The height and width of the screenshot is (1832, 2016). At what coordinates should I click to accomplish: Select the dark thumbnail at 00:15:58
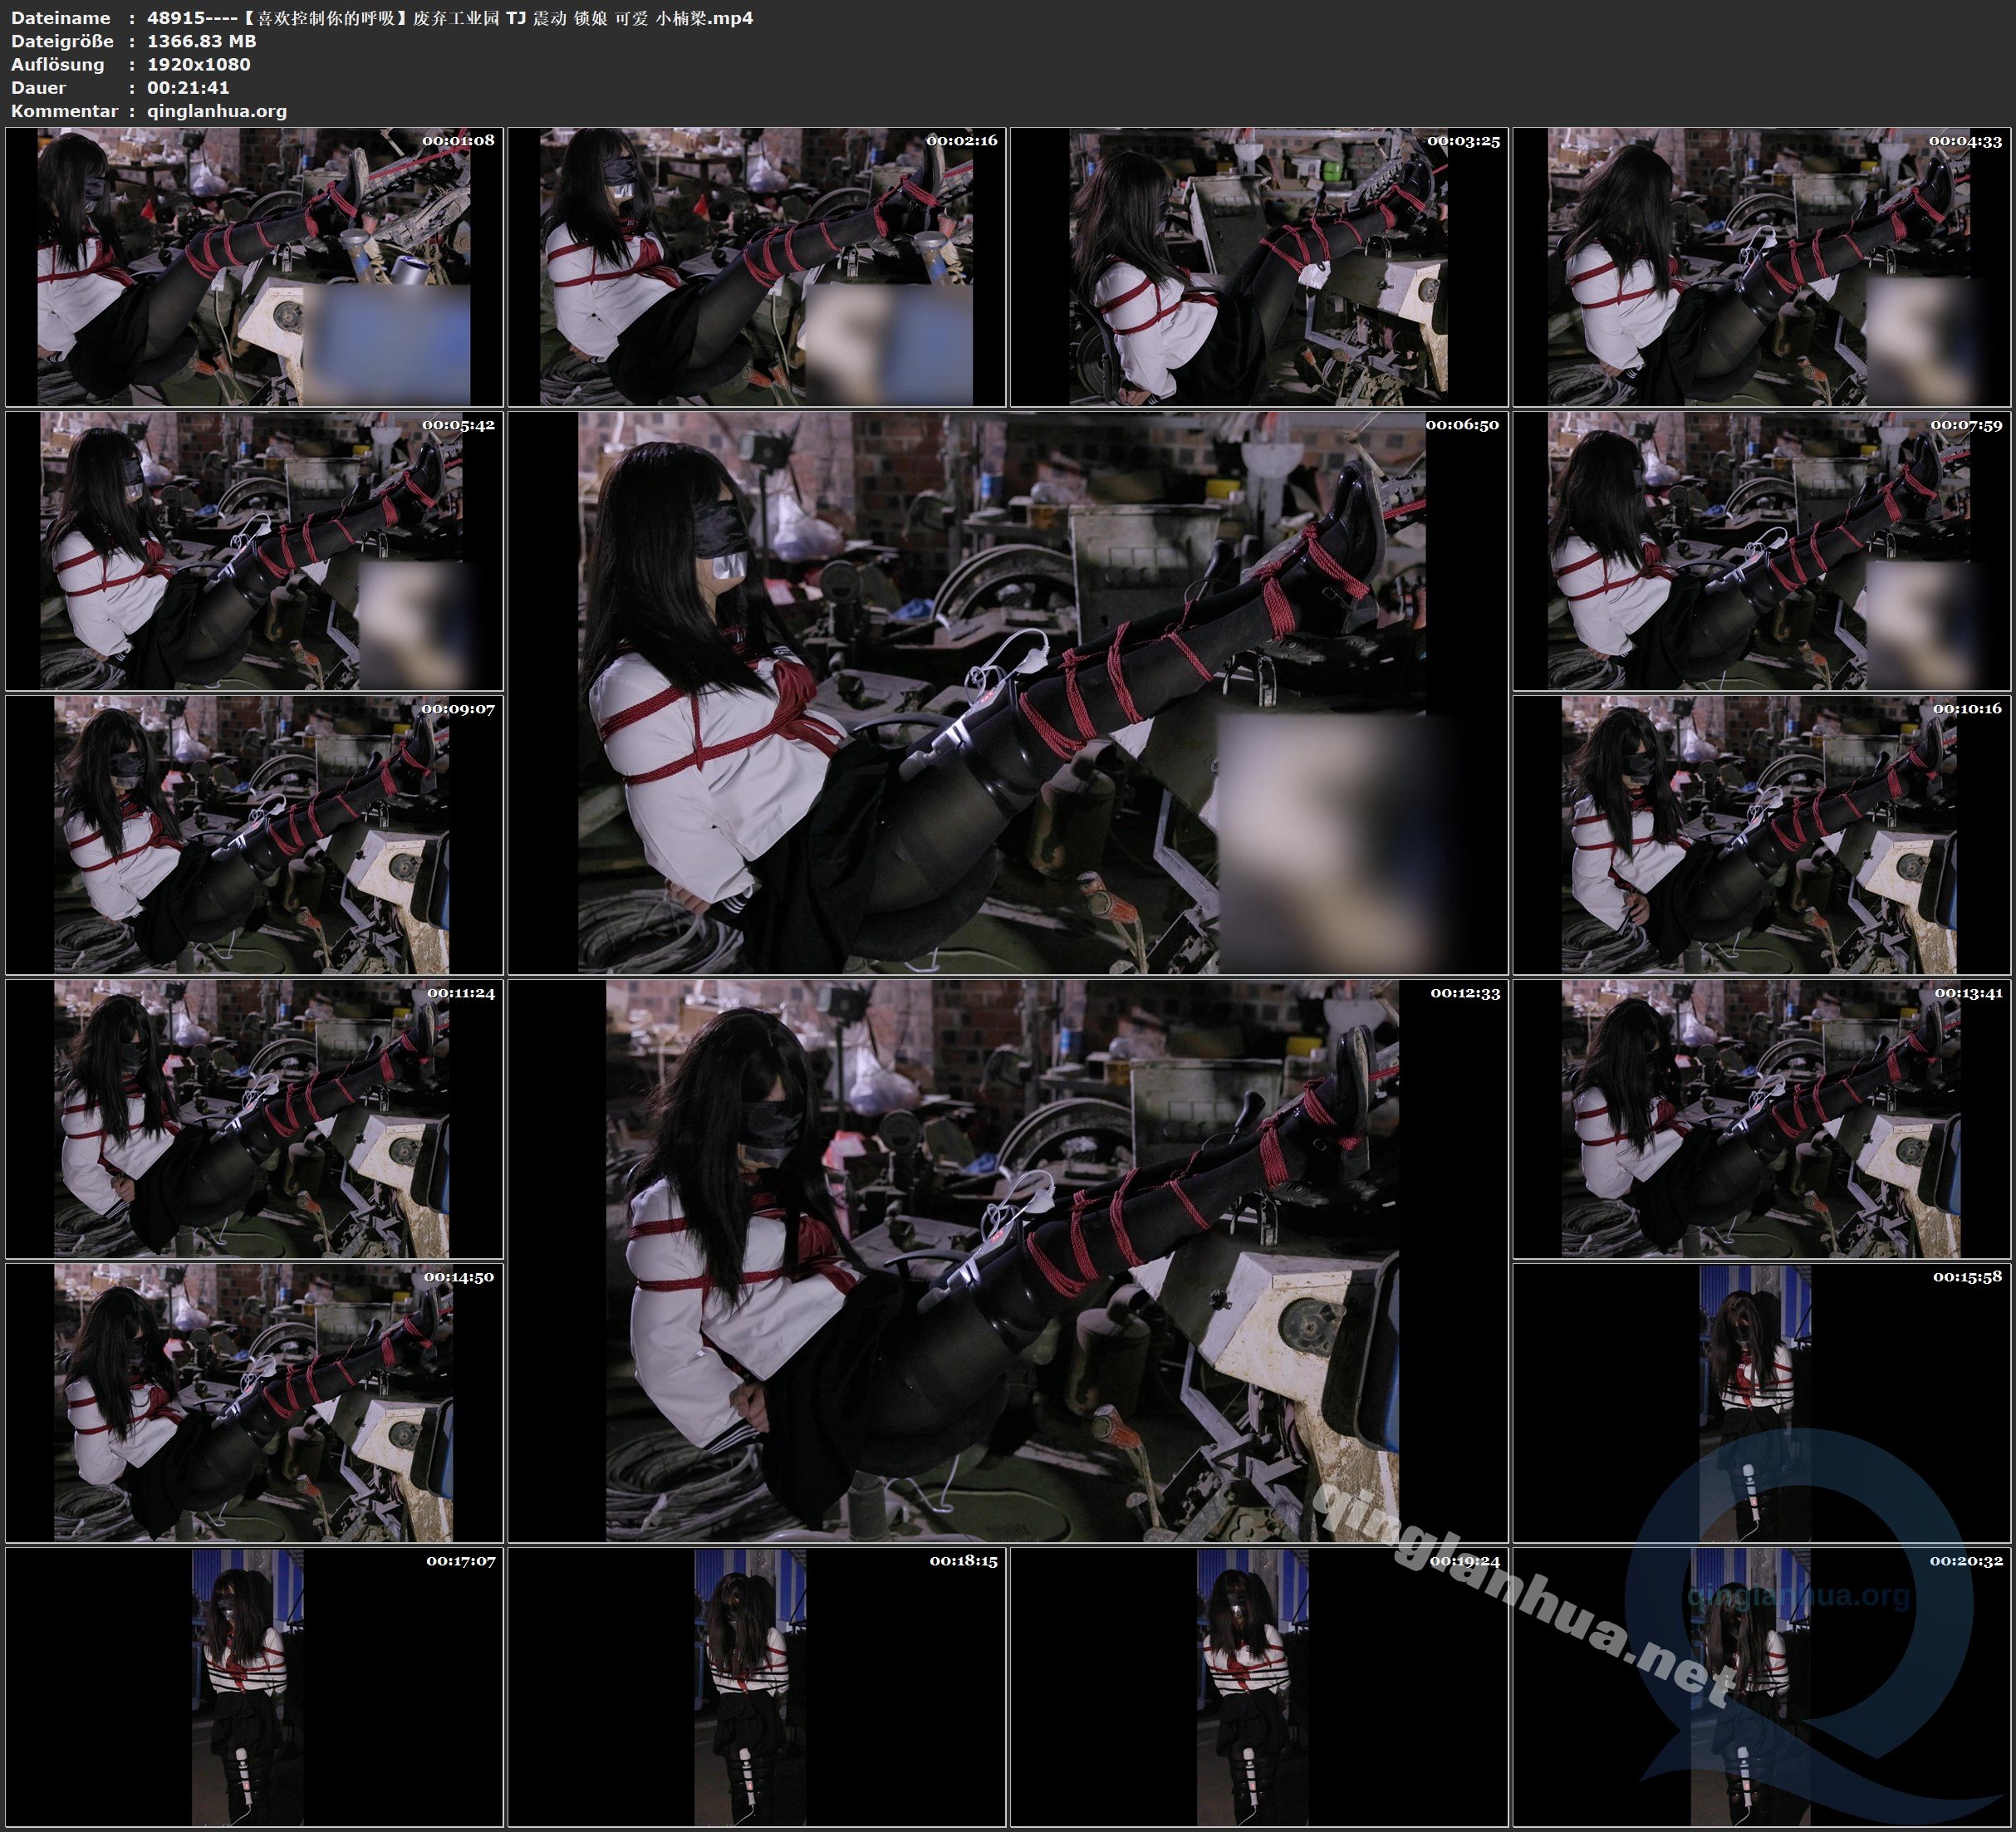(x=1762, y=1403)
